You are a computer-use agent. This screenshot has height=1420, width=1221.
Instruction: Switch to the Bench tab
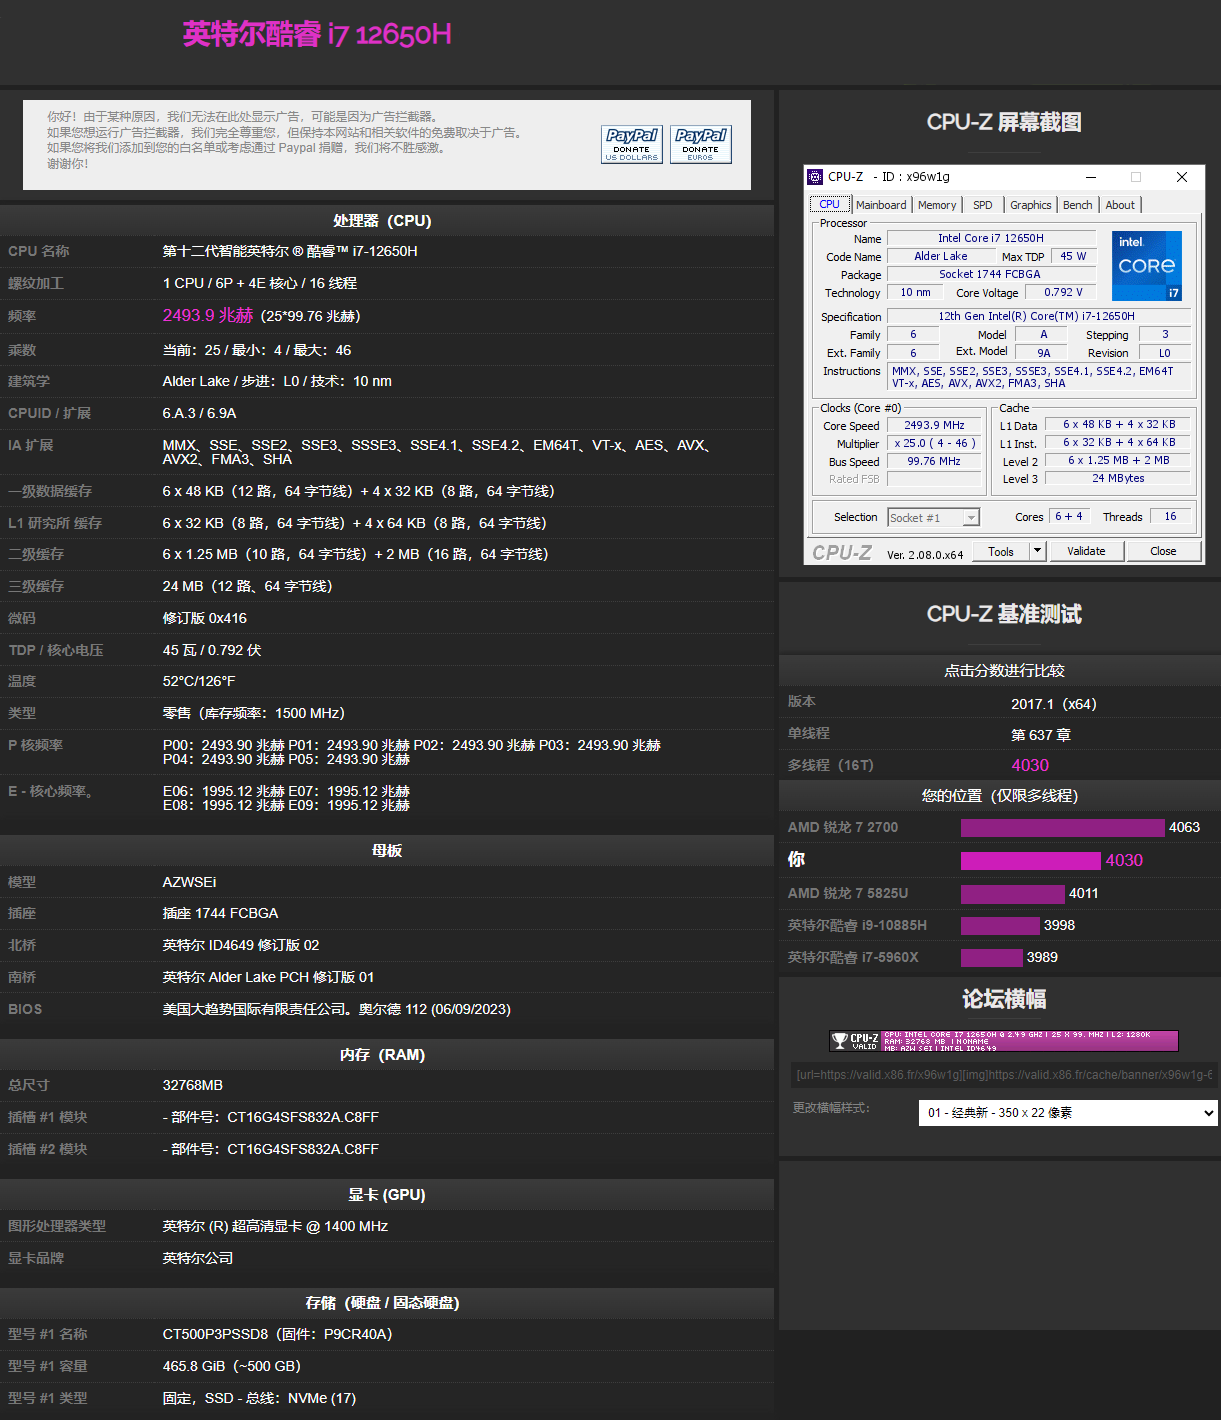coord(1077,204)
